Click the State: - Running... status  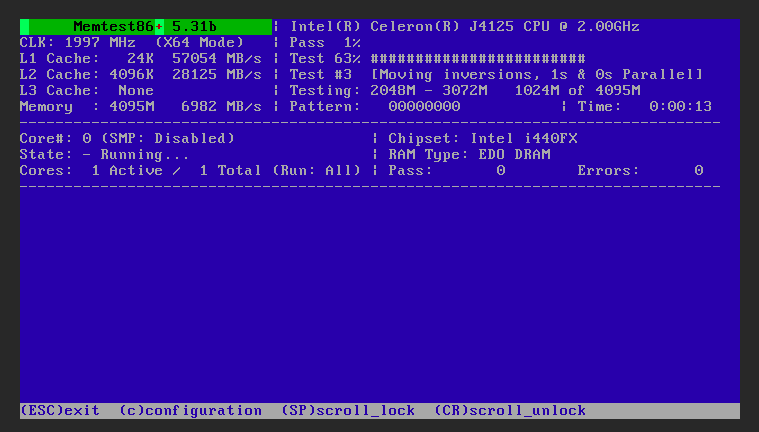coord(105,154)
